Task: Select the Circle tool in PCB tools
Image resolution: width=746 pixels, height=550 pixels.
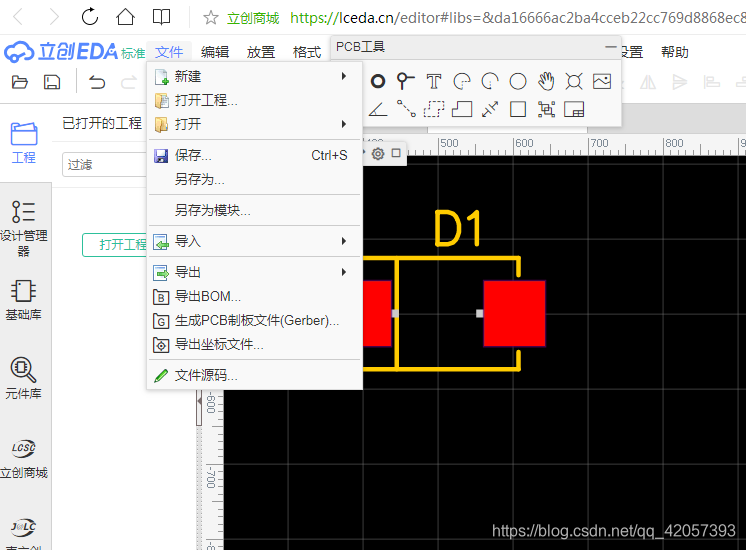Action: click(x=518, y=81)
